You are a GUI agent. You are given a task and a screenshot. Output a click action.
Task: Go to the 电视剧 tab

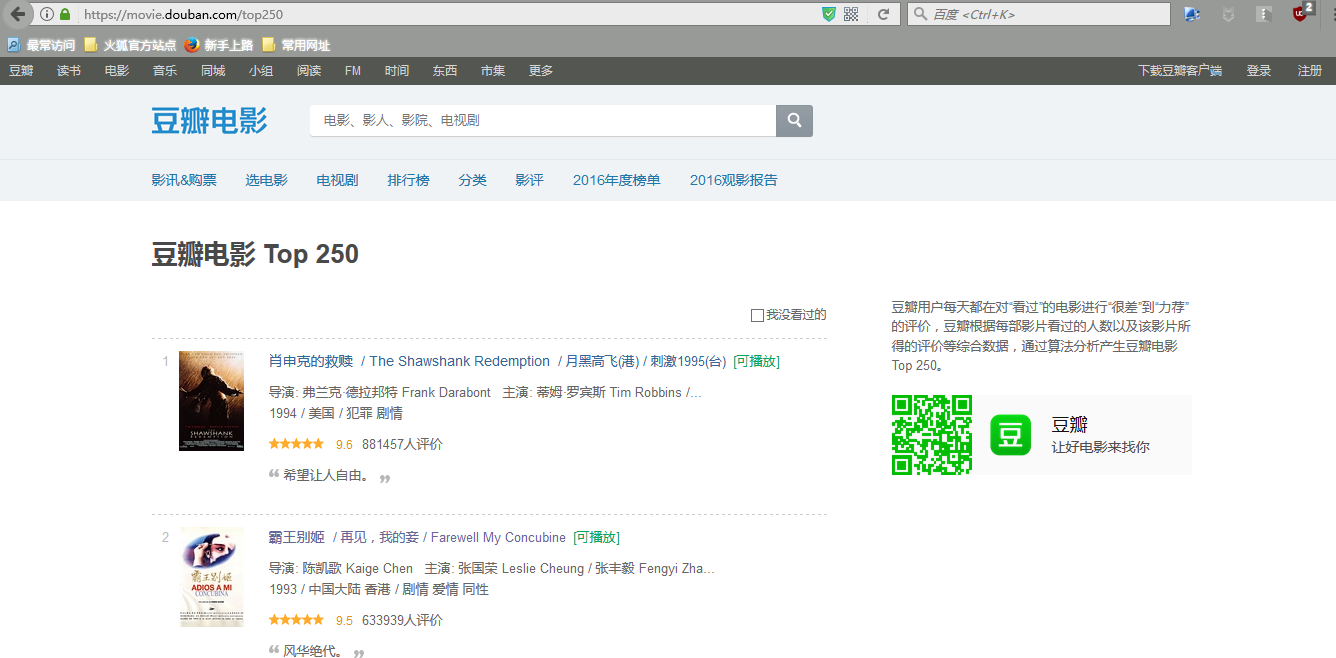(338, 180)
